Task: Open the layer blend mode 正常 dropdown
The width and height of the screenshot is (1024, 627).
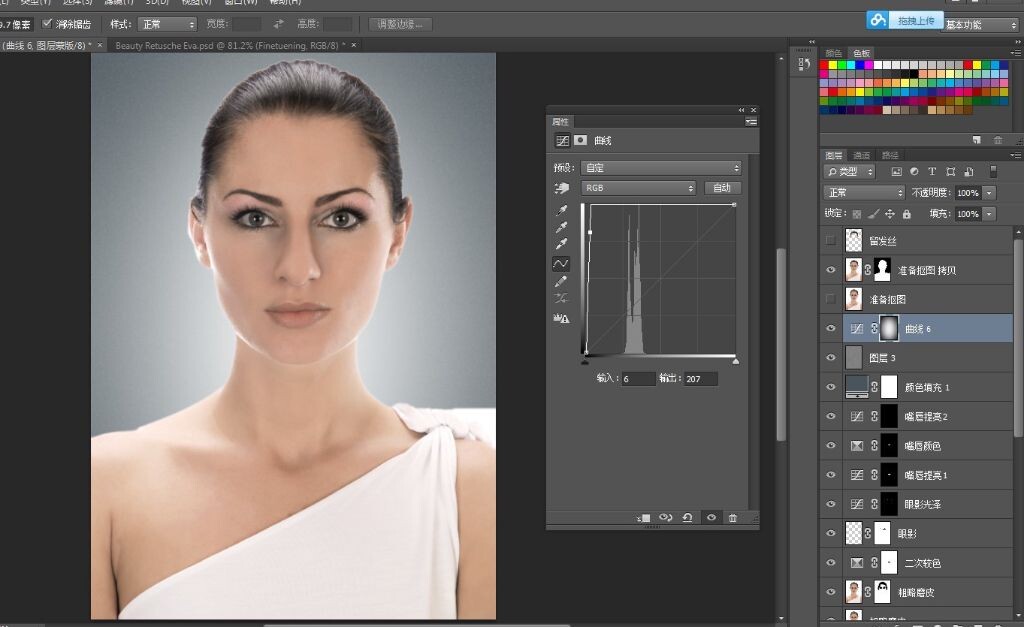Action: [864, 193]
